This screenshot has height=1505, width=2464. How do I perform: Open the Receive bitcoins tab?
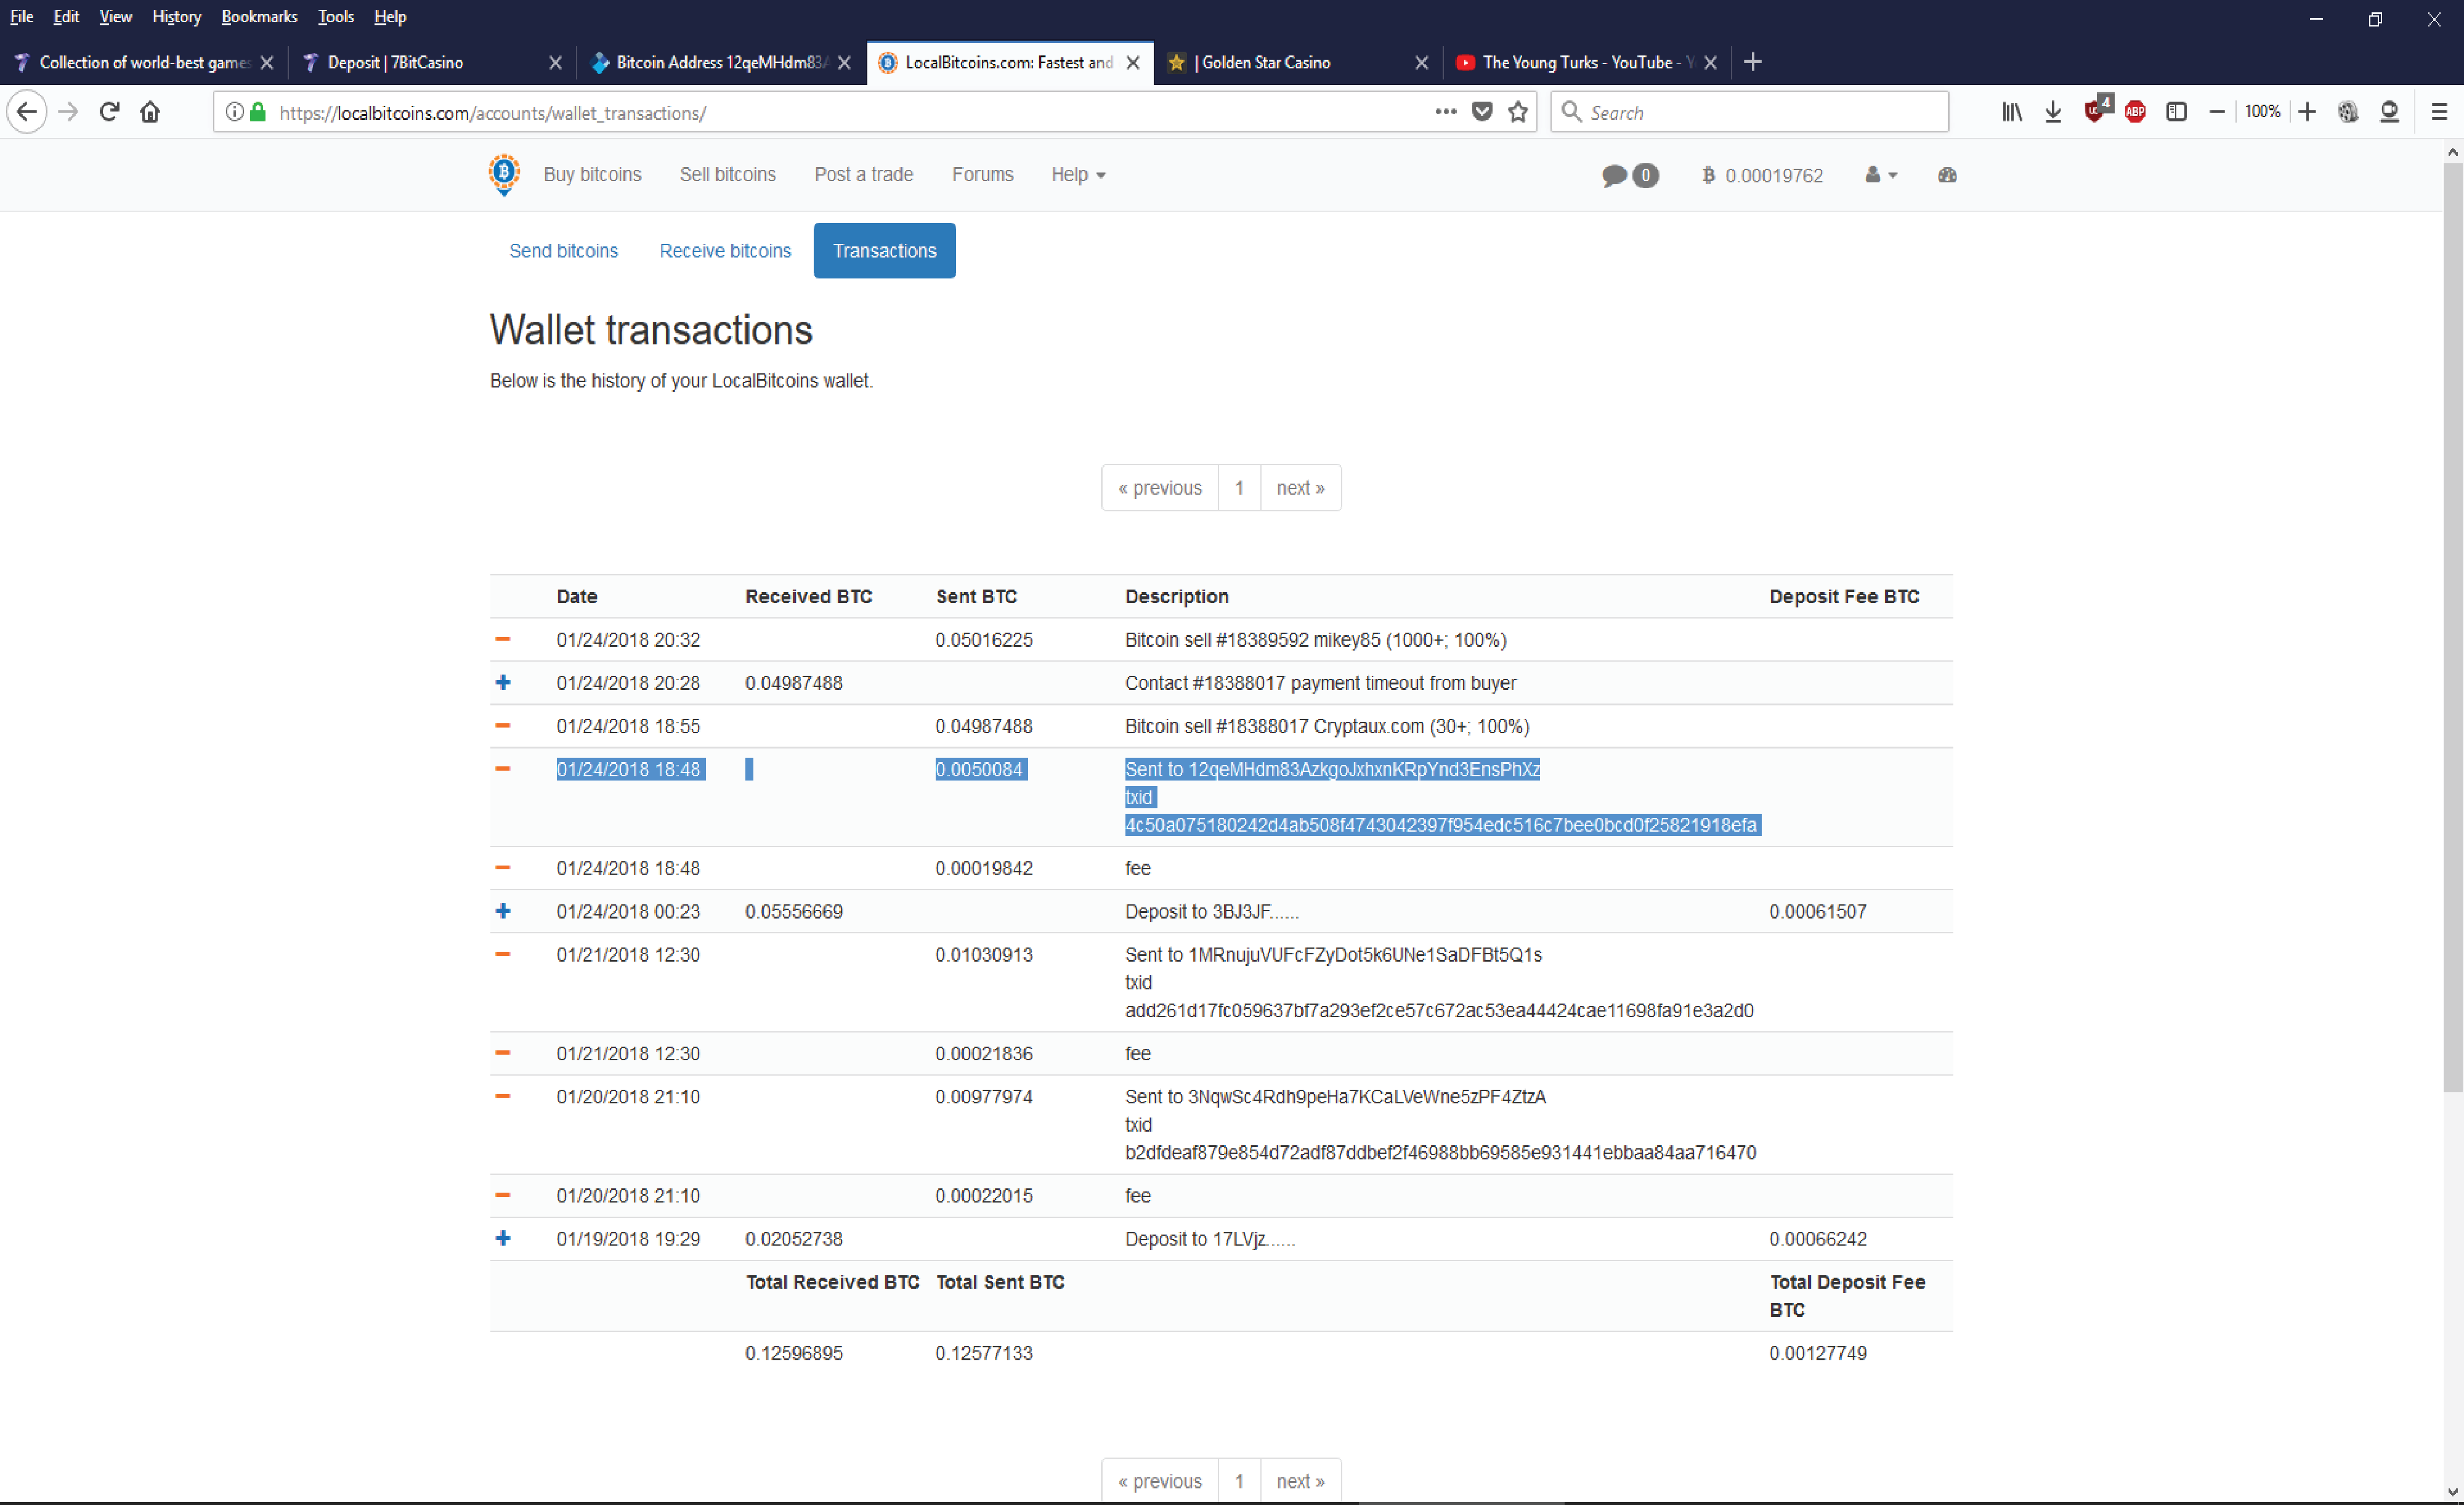[x=725, y=251]
